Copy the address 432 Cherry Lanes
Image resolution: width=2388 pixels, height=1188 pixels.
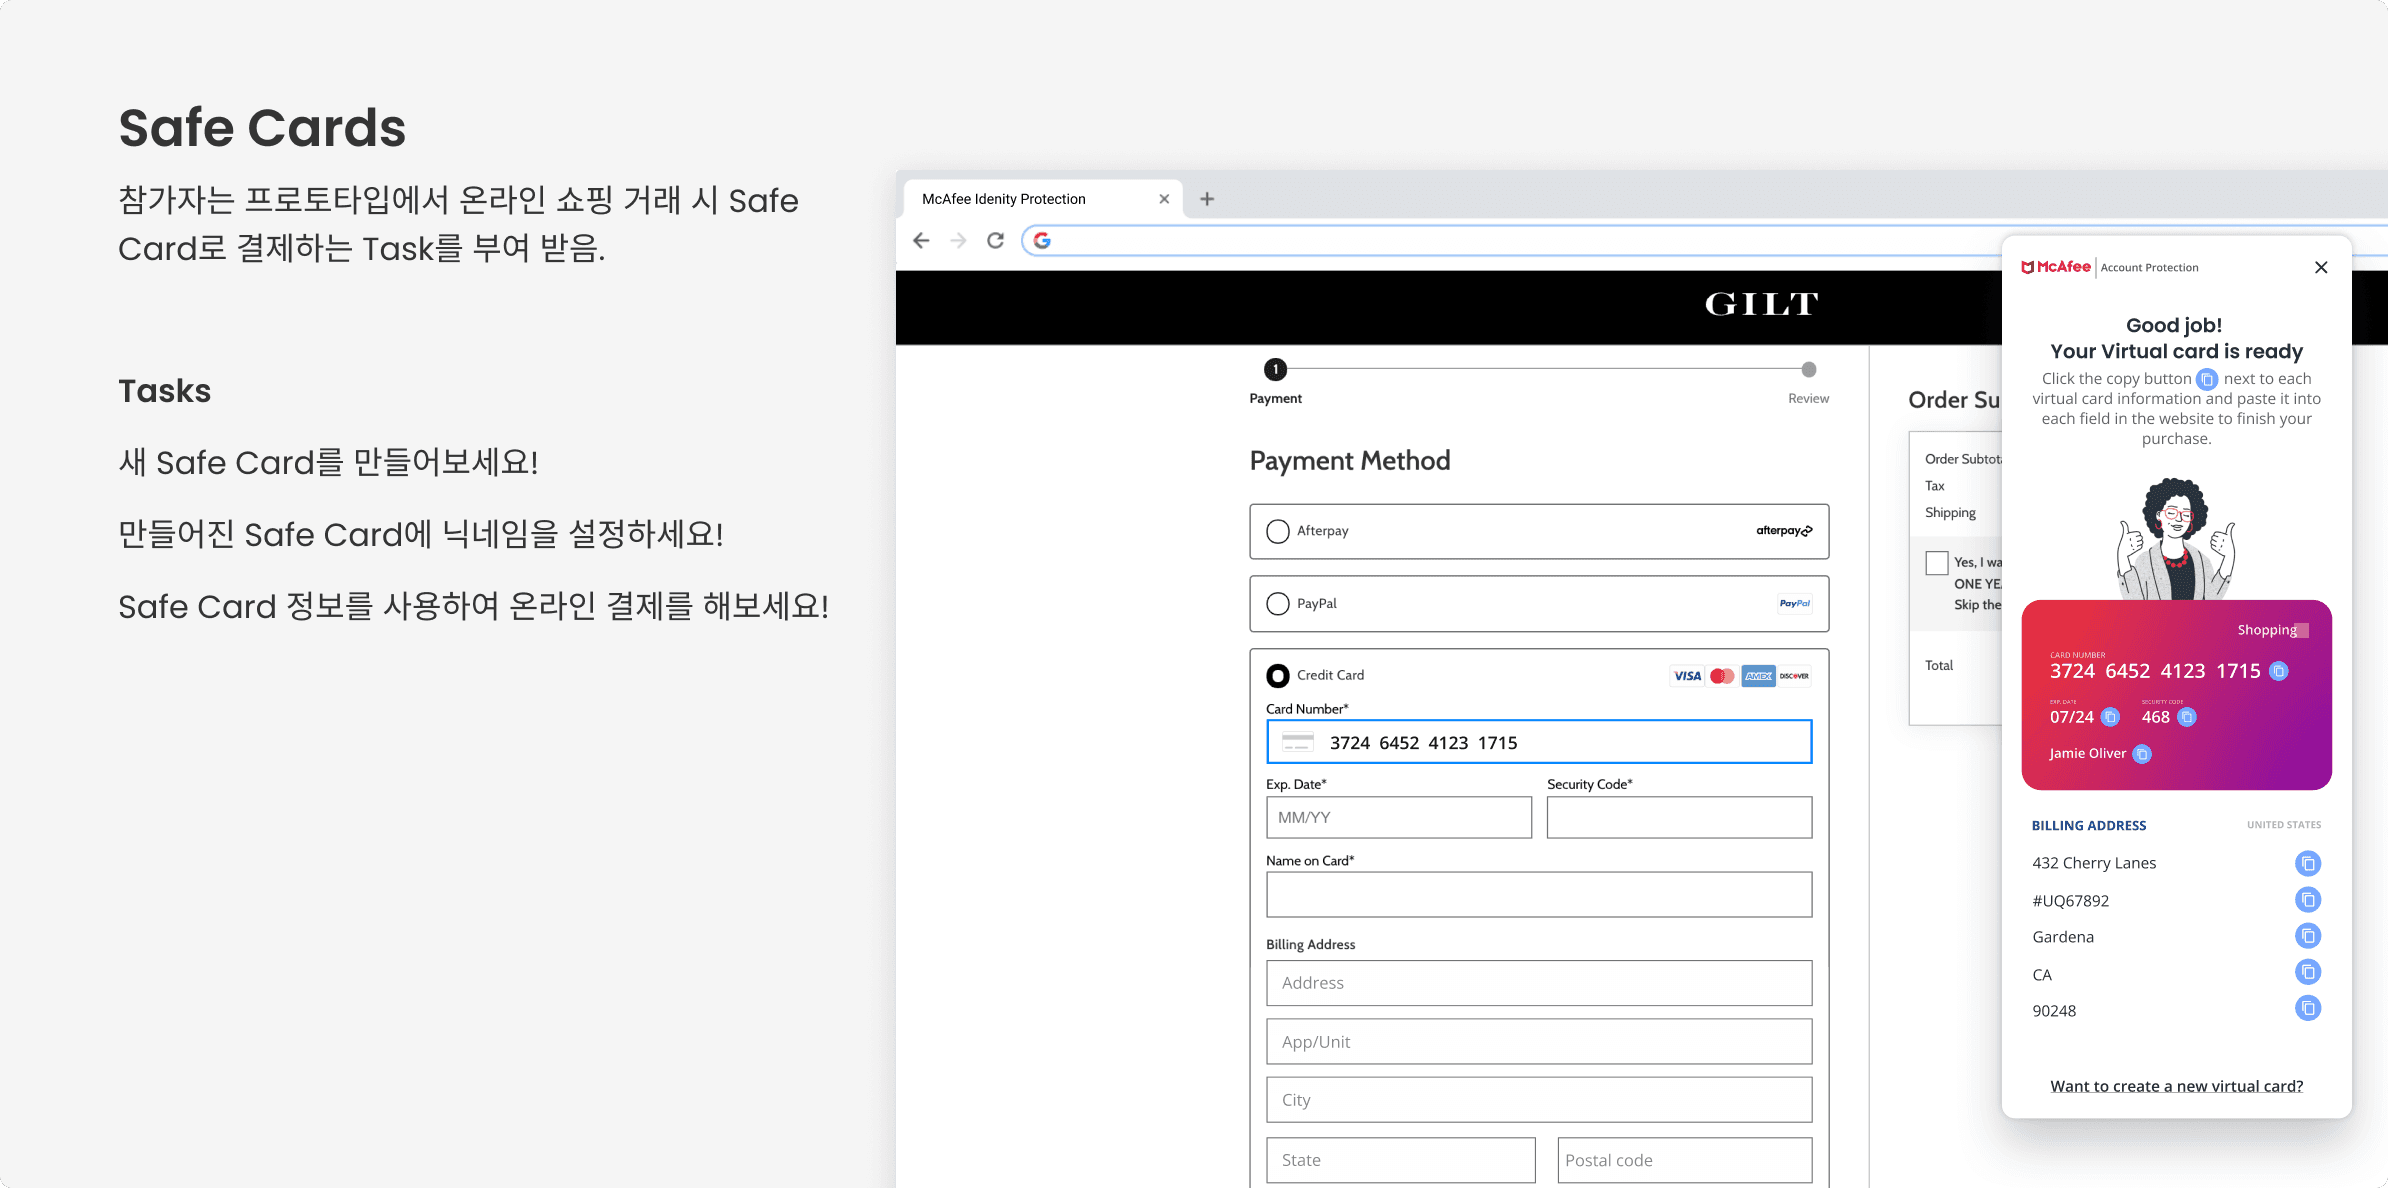[2308, 863]
